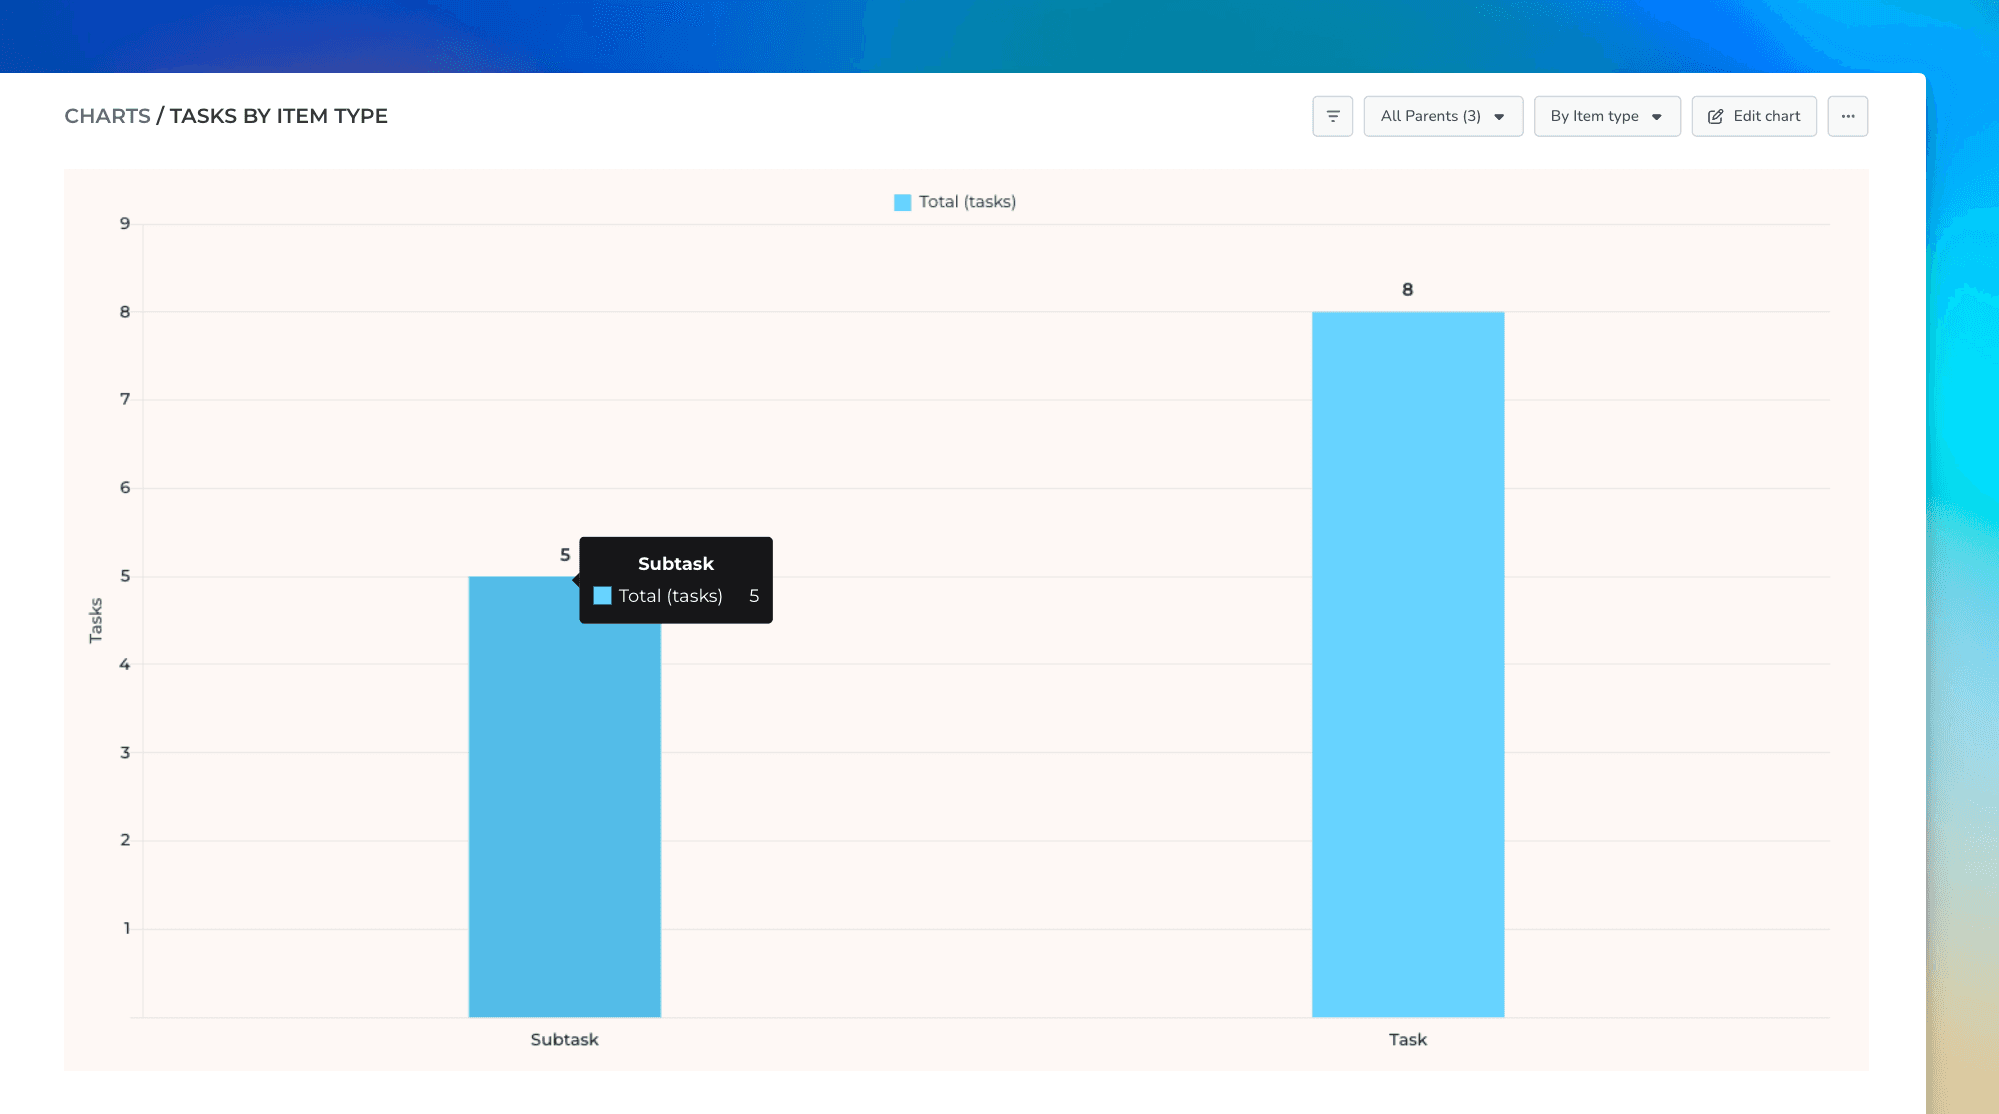Open the All Parents (3) dropdown

coord(1442,116)
